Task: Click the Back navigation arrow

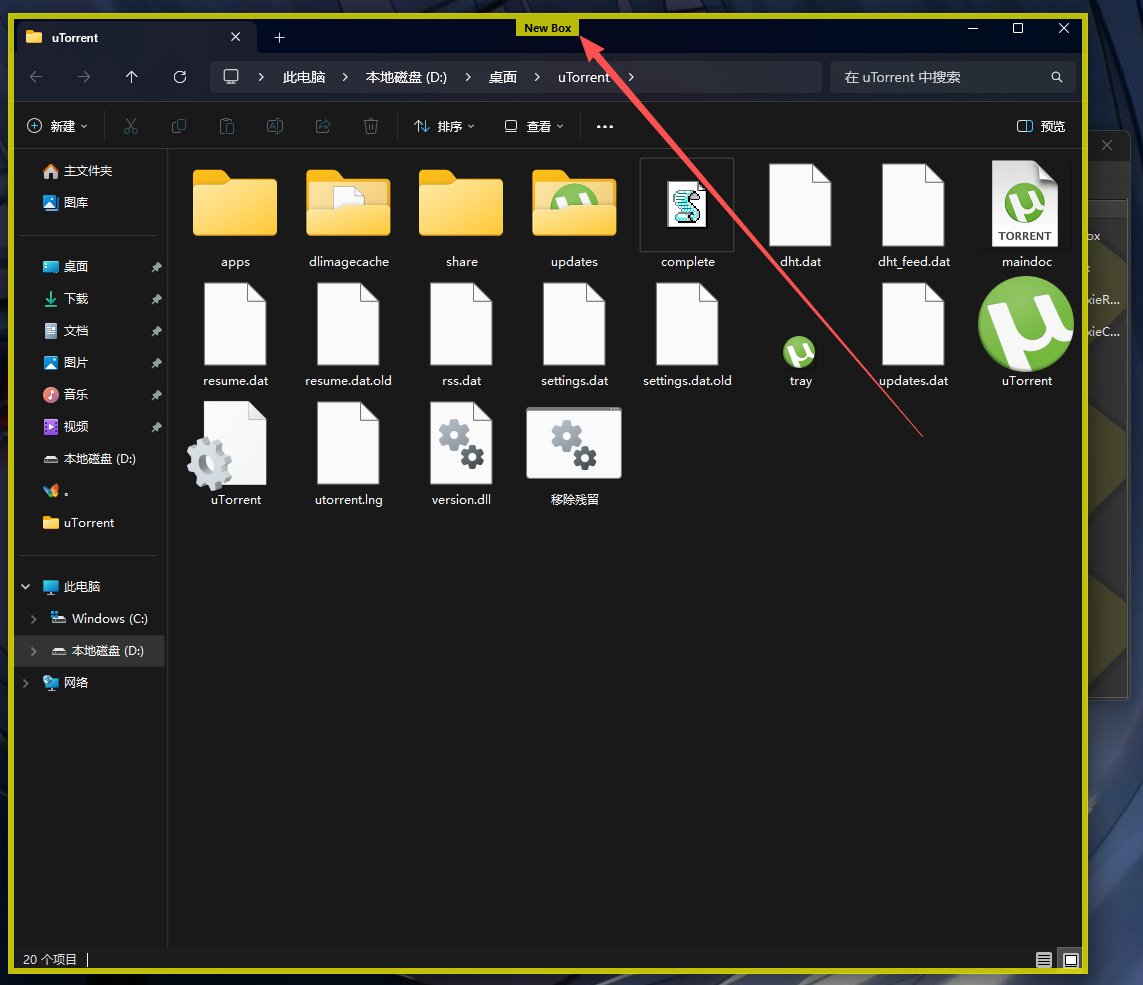Action: click(36, 77)
